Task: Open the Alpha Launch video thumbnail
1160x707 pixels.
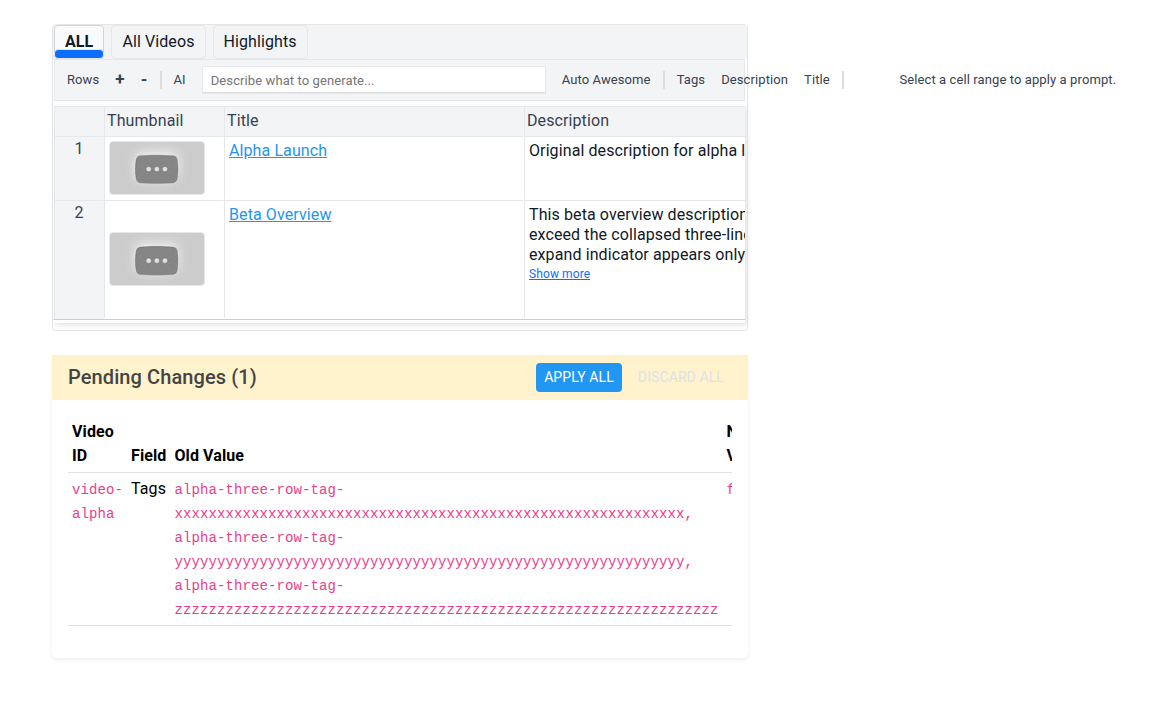Action: point(157,168)
